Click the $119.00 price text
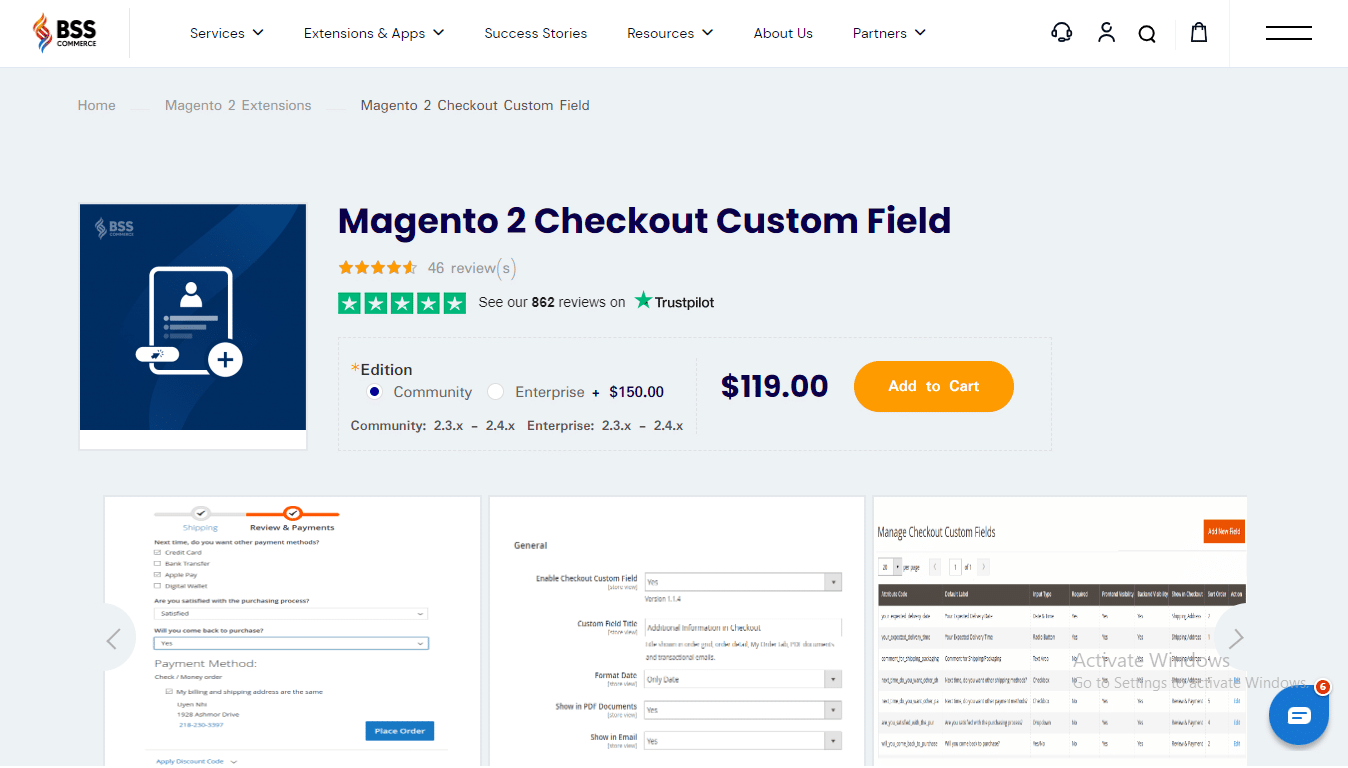The image size is (1348, 768). [x=775, y=386]
